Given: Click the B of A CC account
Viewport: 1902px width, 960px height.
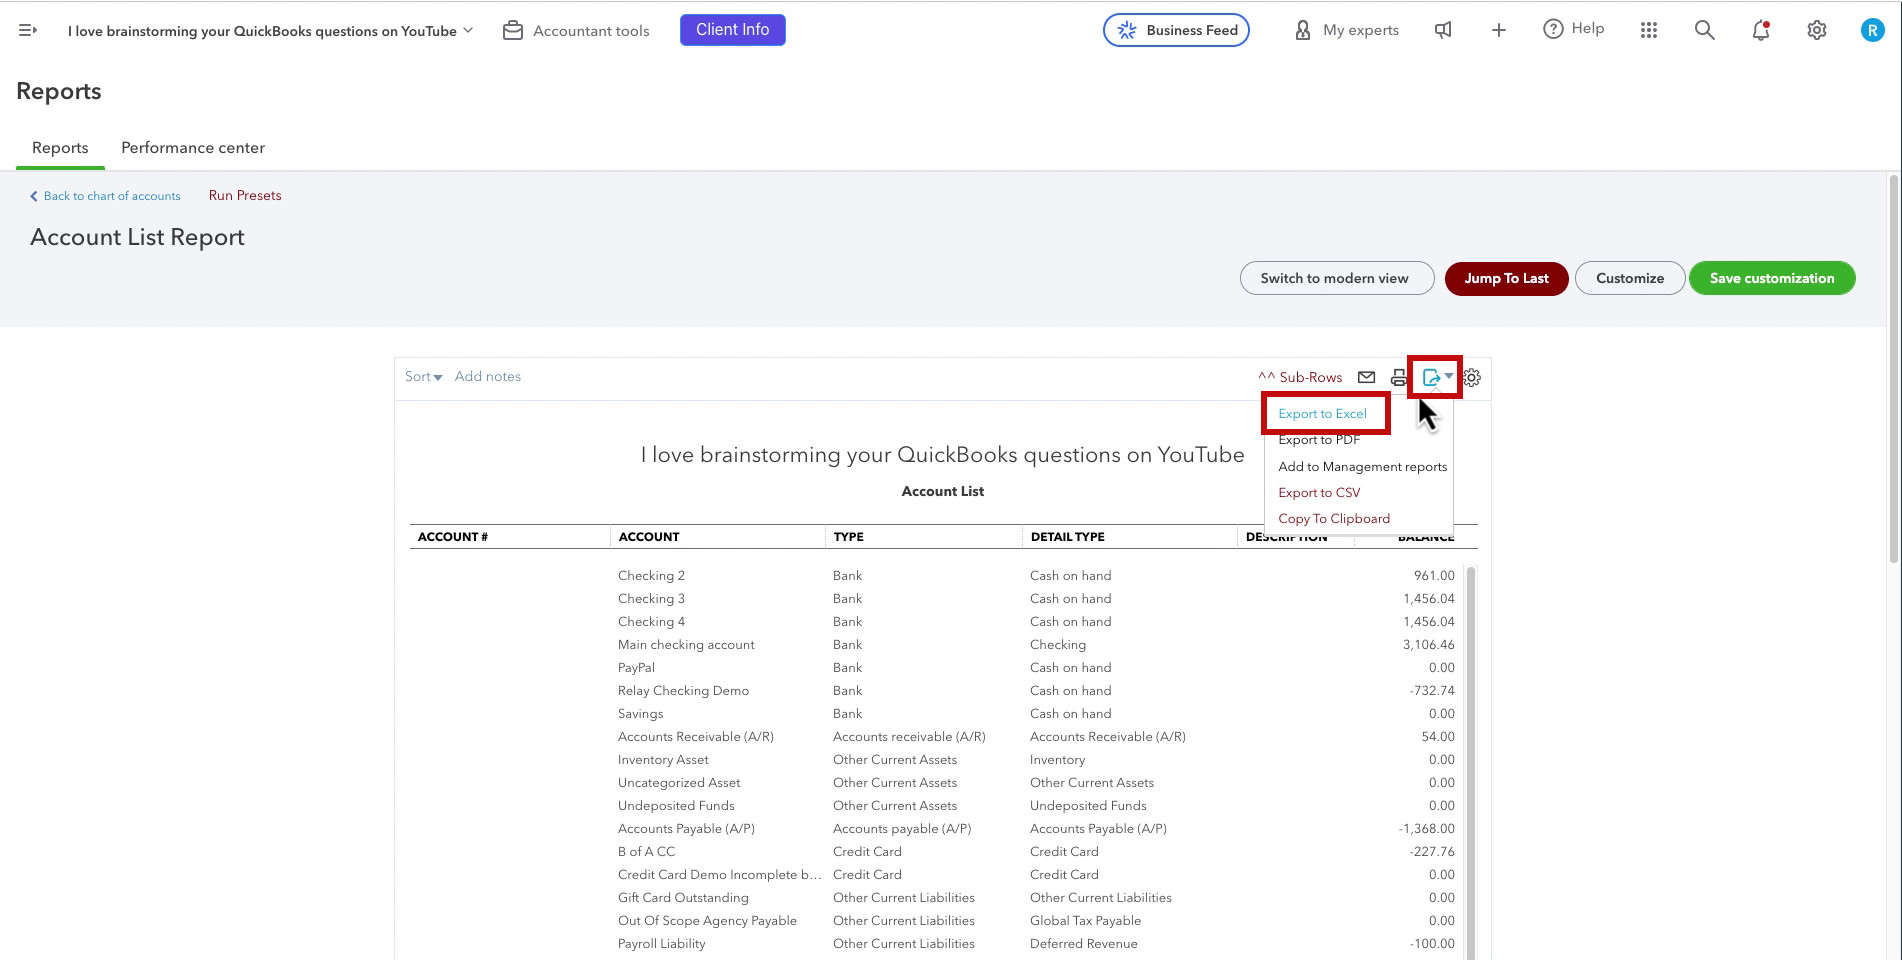Looking at the screenshot, I should [646, 852].
